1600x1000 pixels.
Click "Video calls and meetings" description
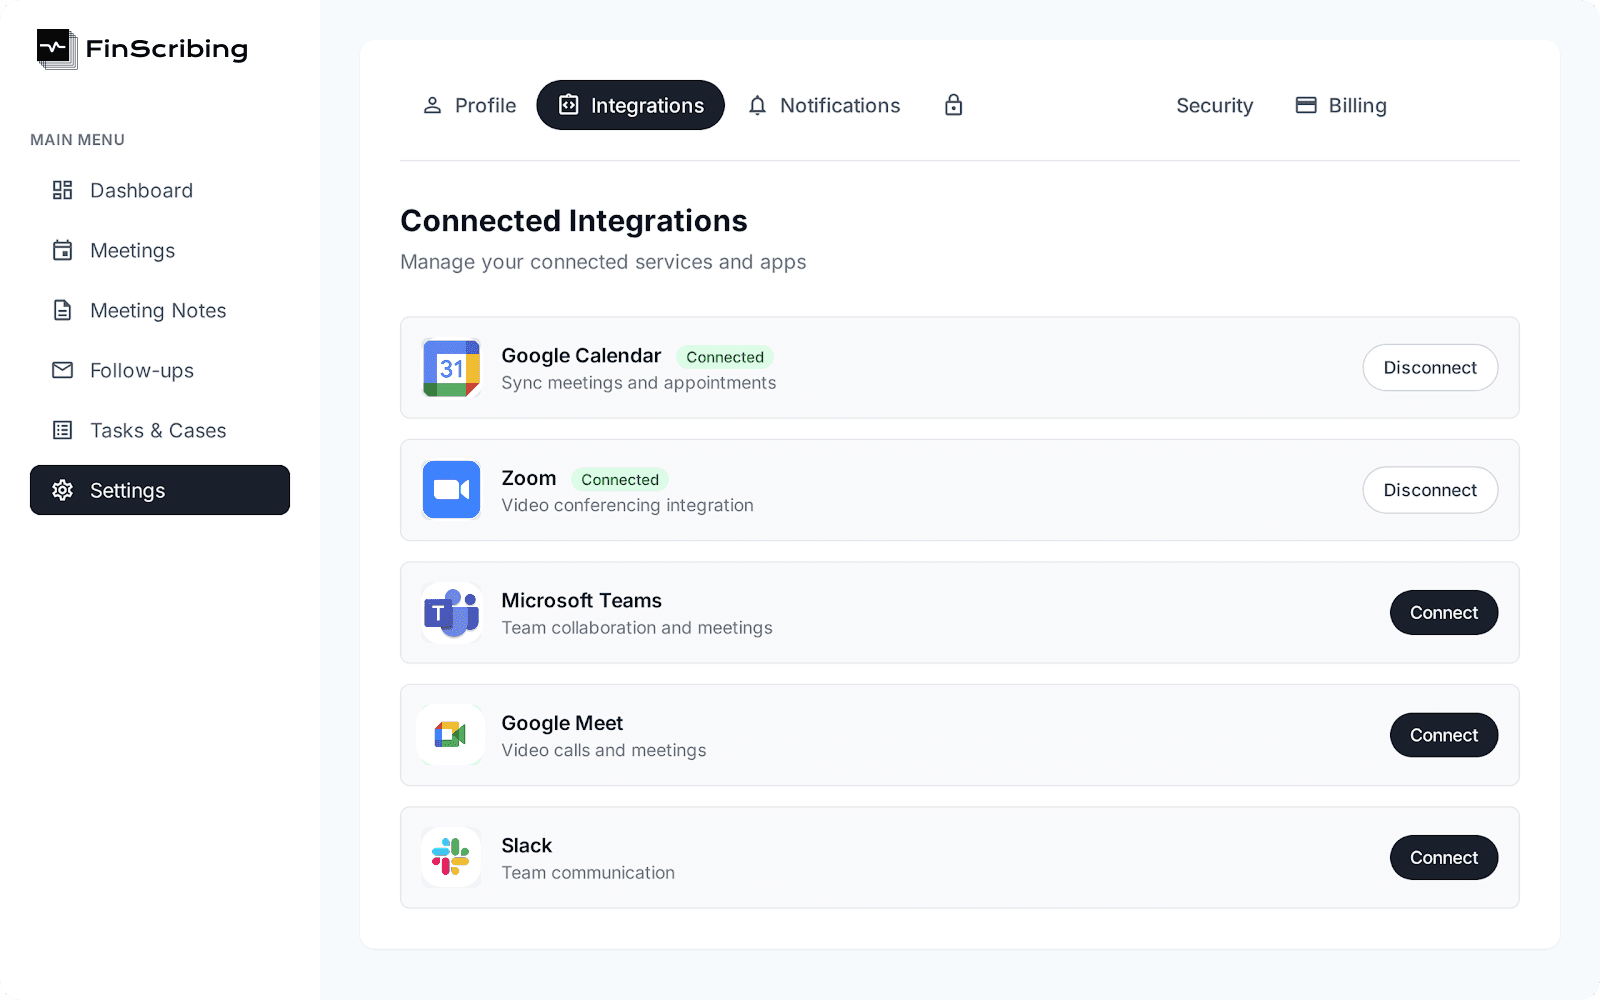604,751
